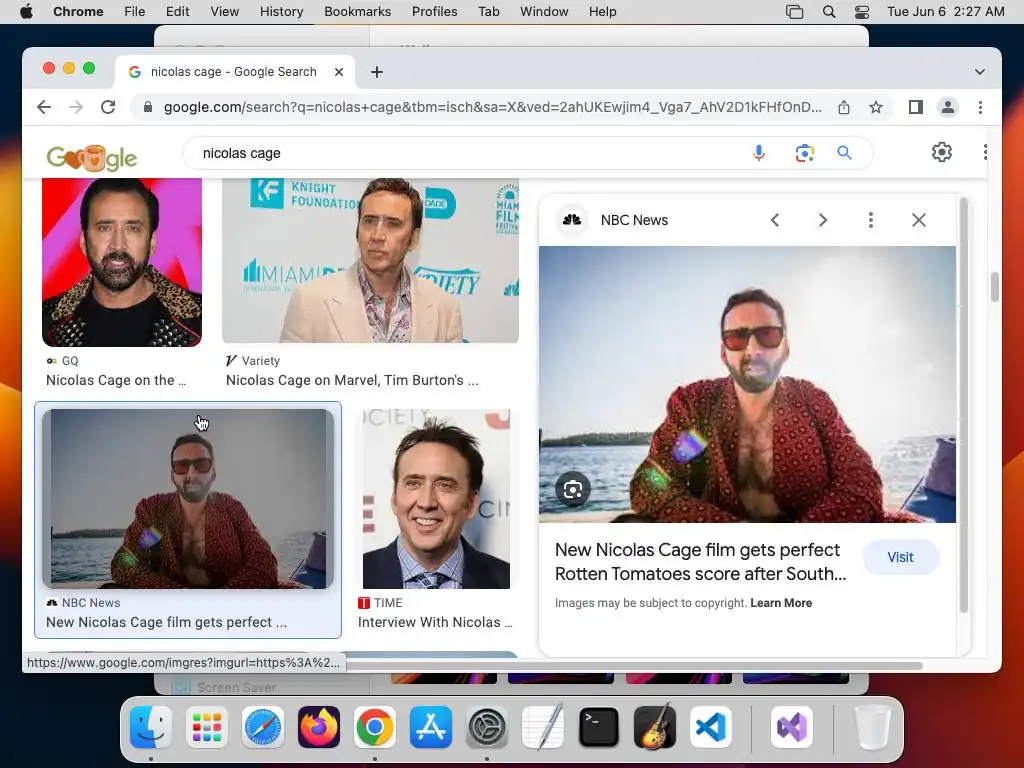Open the Bookmarks menu
This screenshot has width=1024, height=768.
[x=357, y=12]
